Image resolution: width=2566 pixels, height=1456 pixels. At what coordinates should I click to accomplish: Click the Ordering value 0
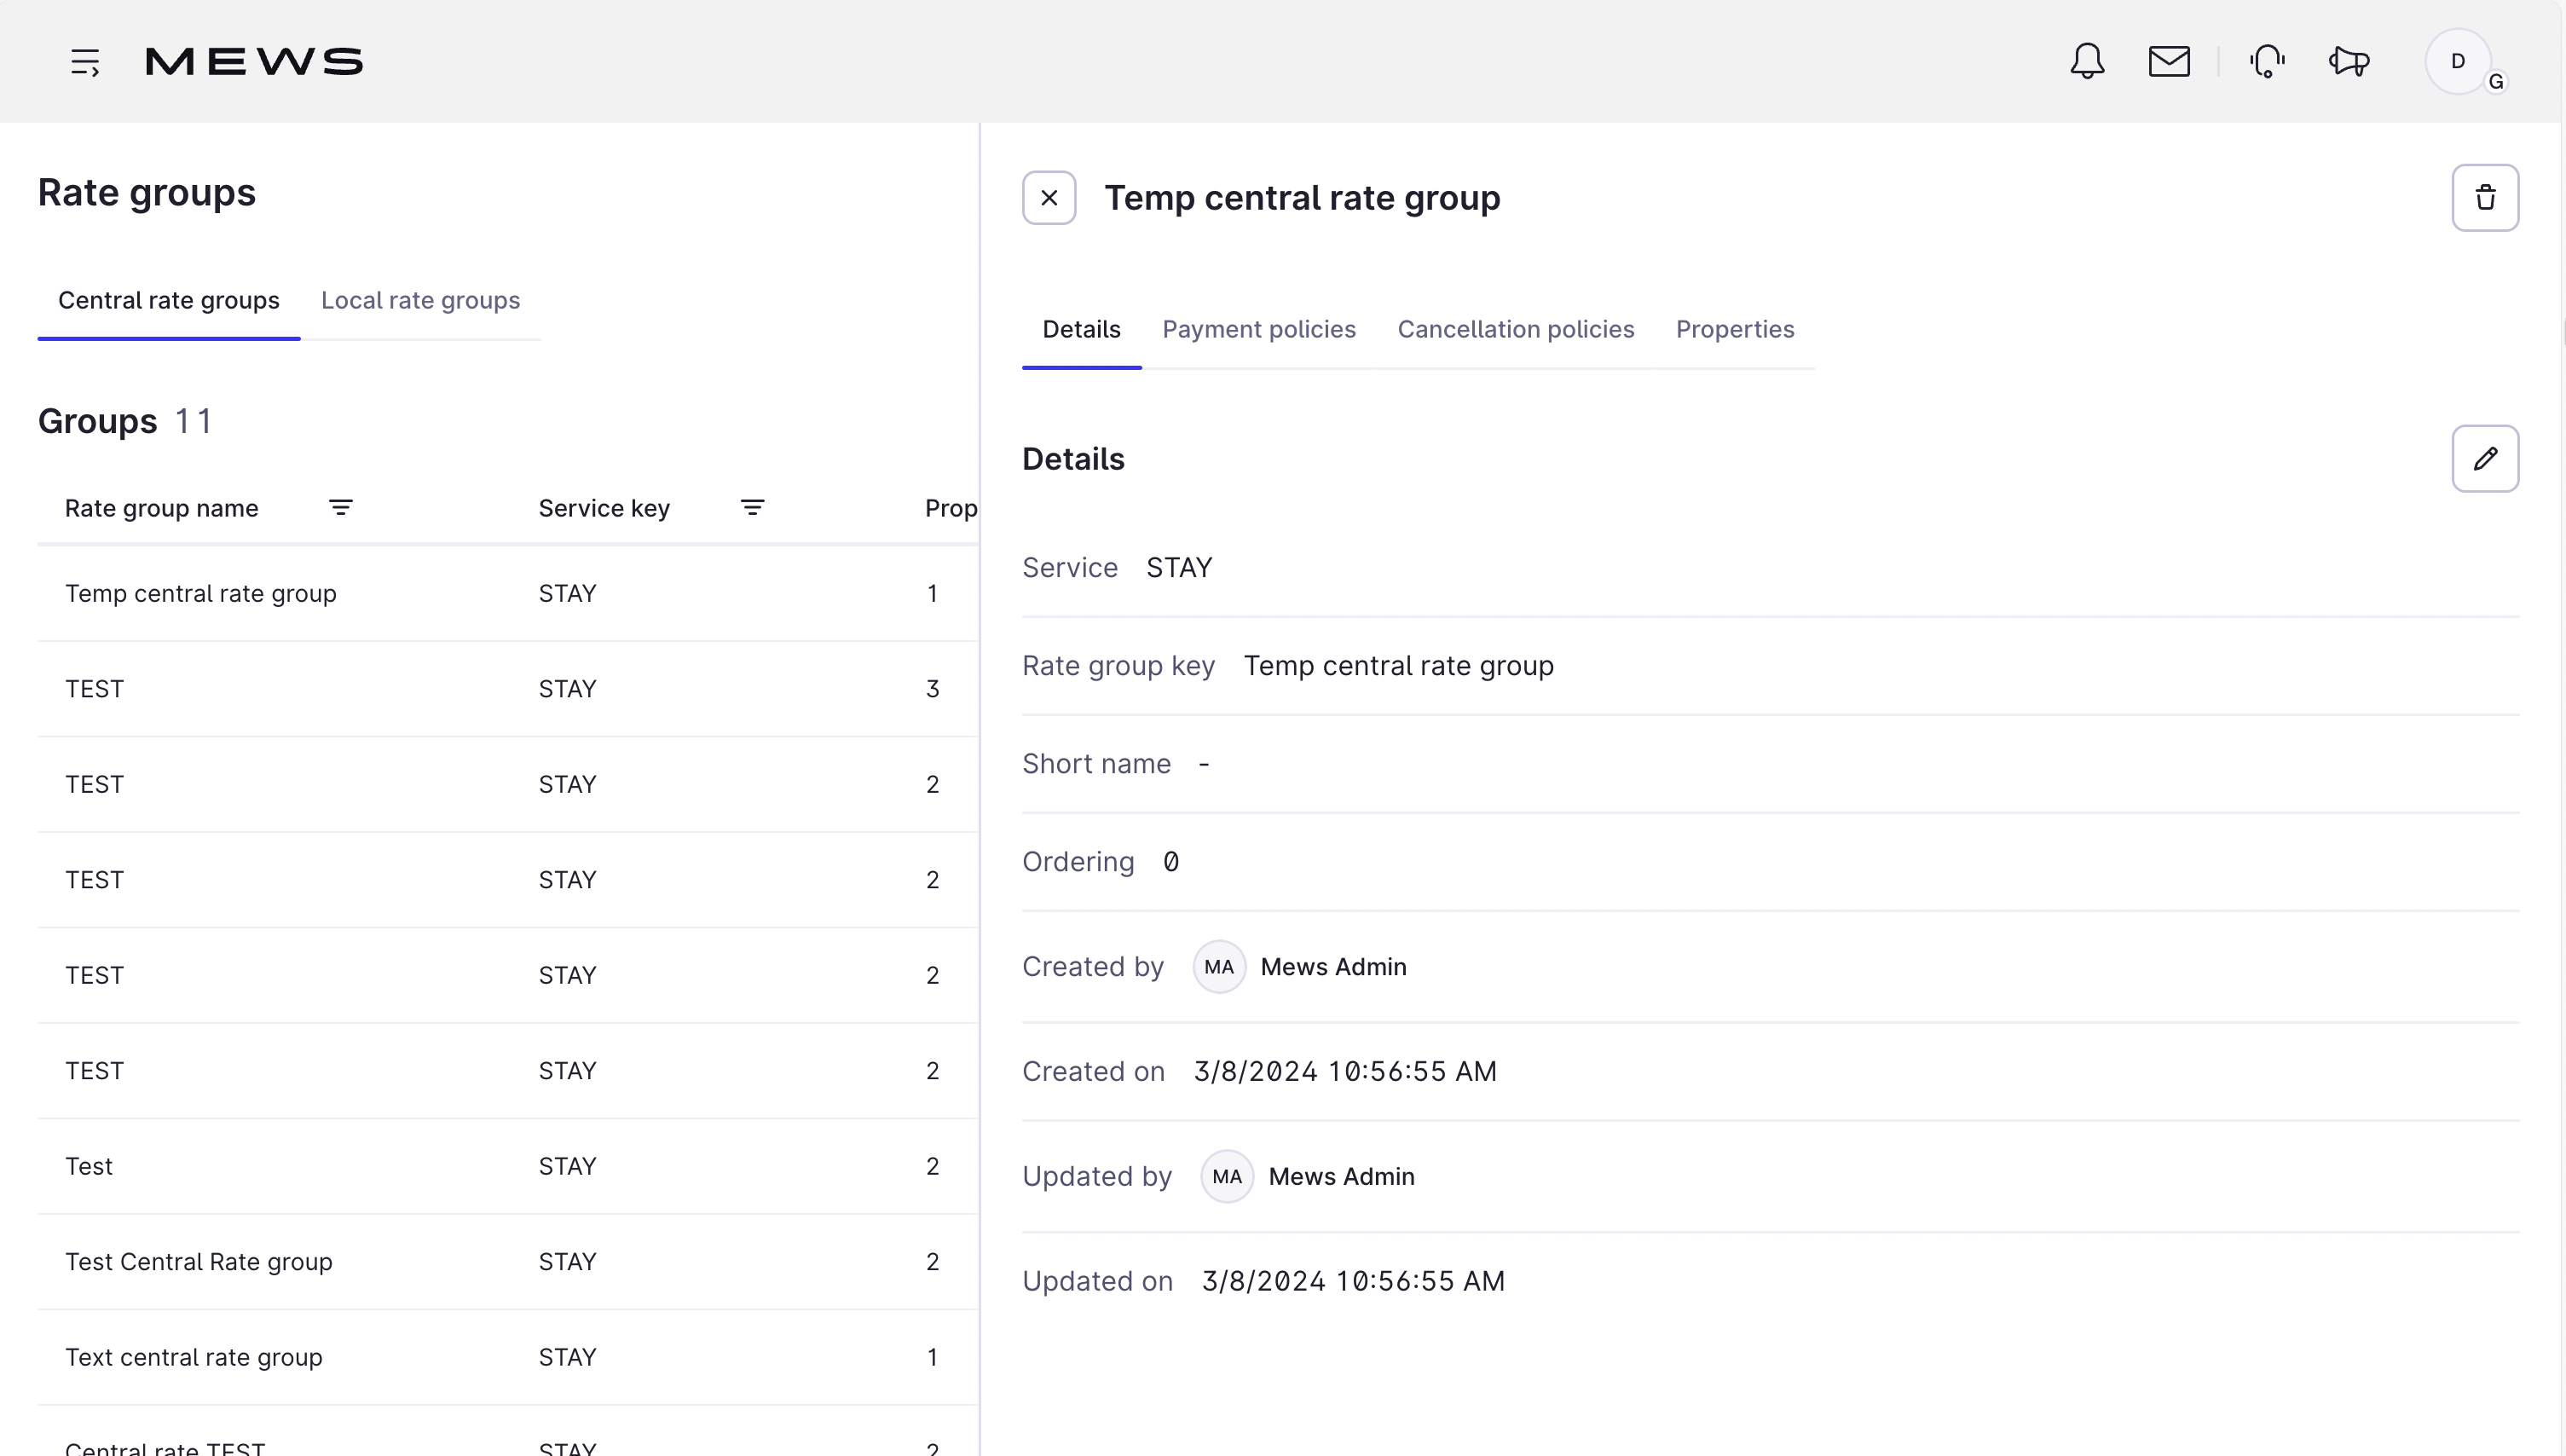pyautogui.click(x=1171, y=862)
